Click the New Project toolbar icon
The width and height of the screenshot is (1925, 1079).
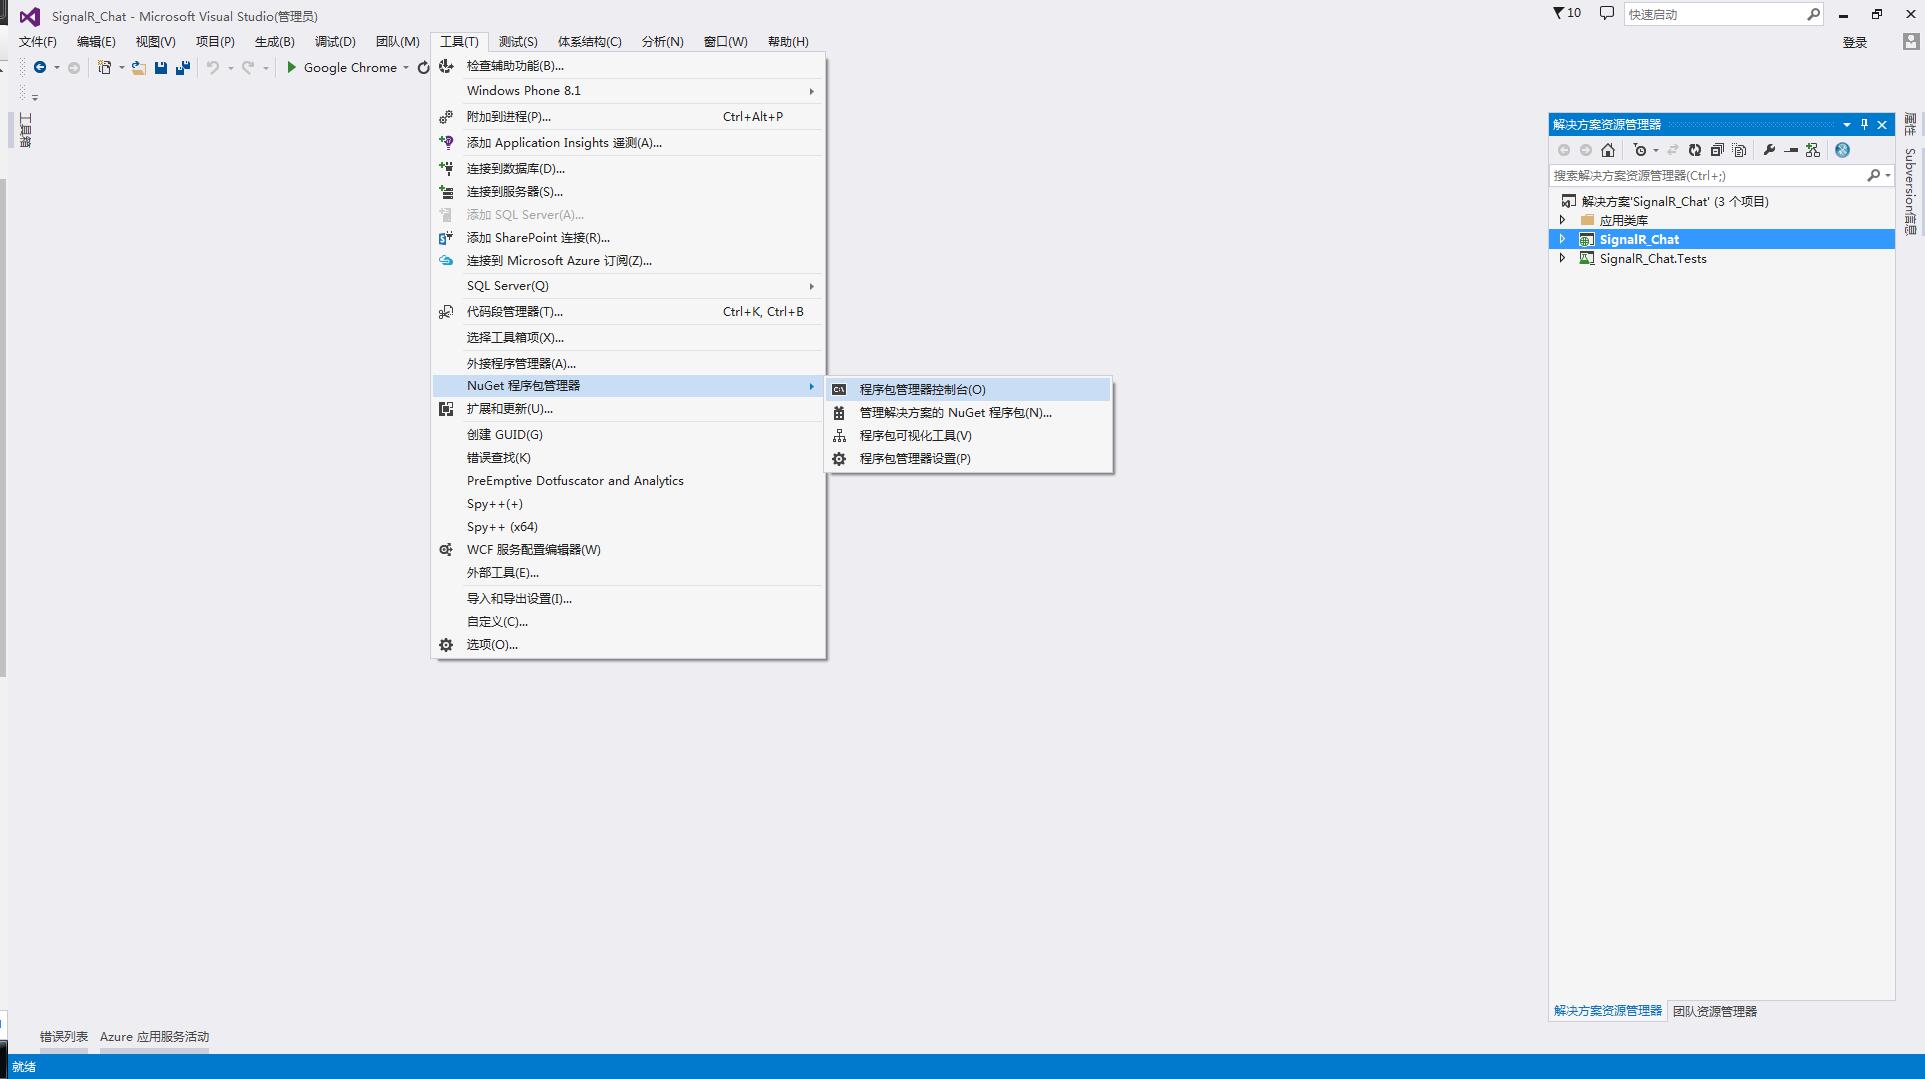[104, 67]
